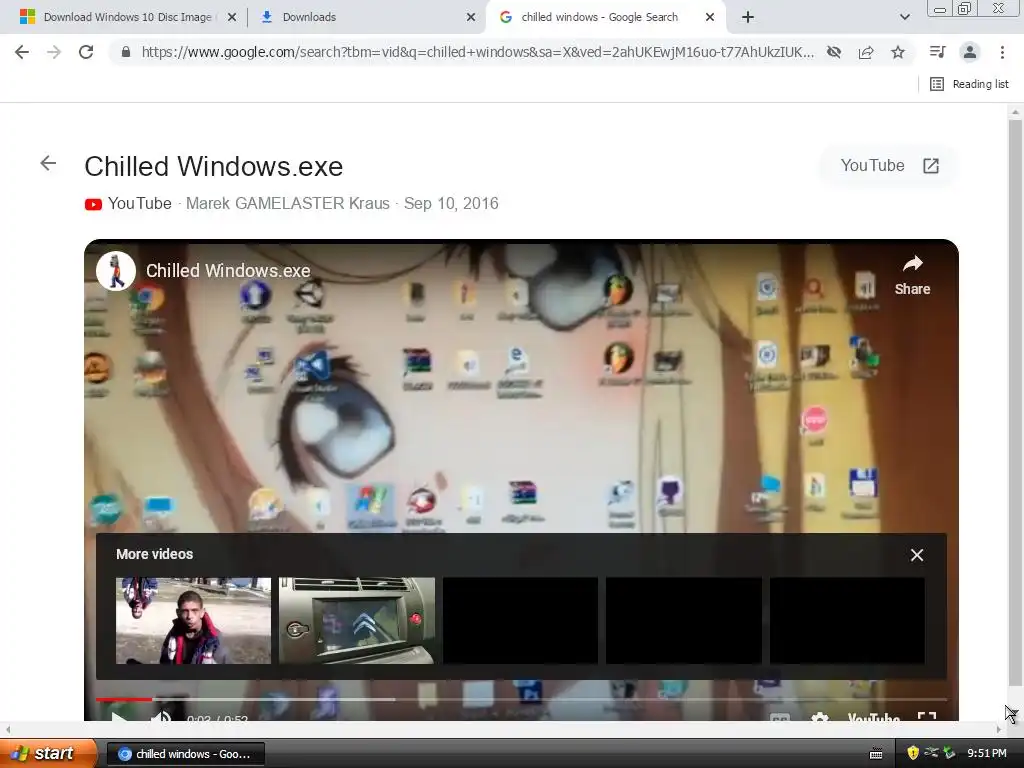Viewport: 1024px width, 768px height.
Task: Return to results with the page back arrow
Action: click(48, 163)
